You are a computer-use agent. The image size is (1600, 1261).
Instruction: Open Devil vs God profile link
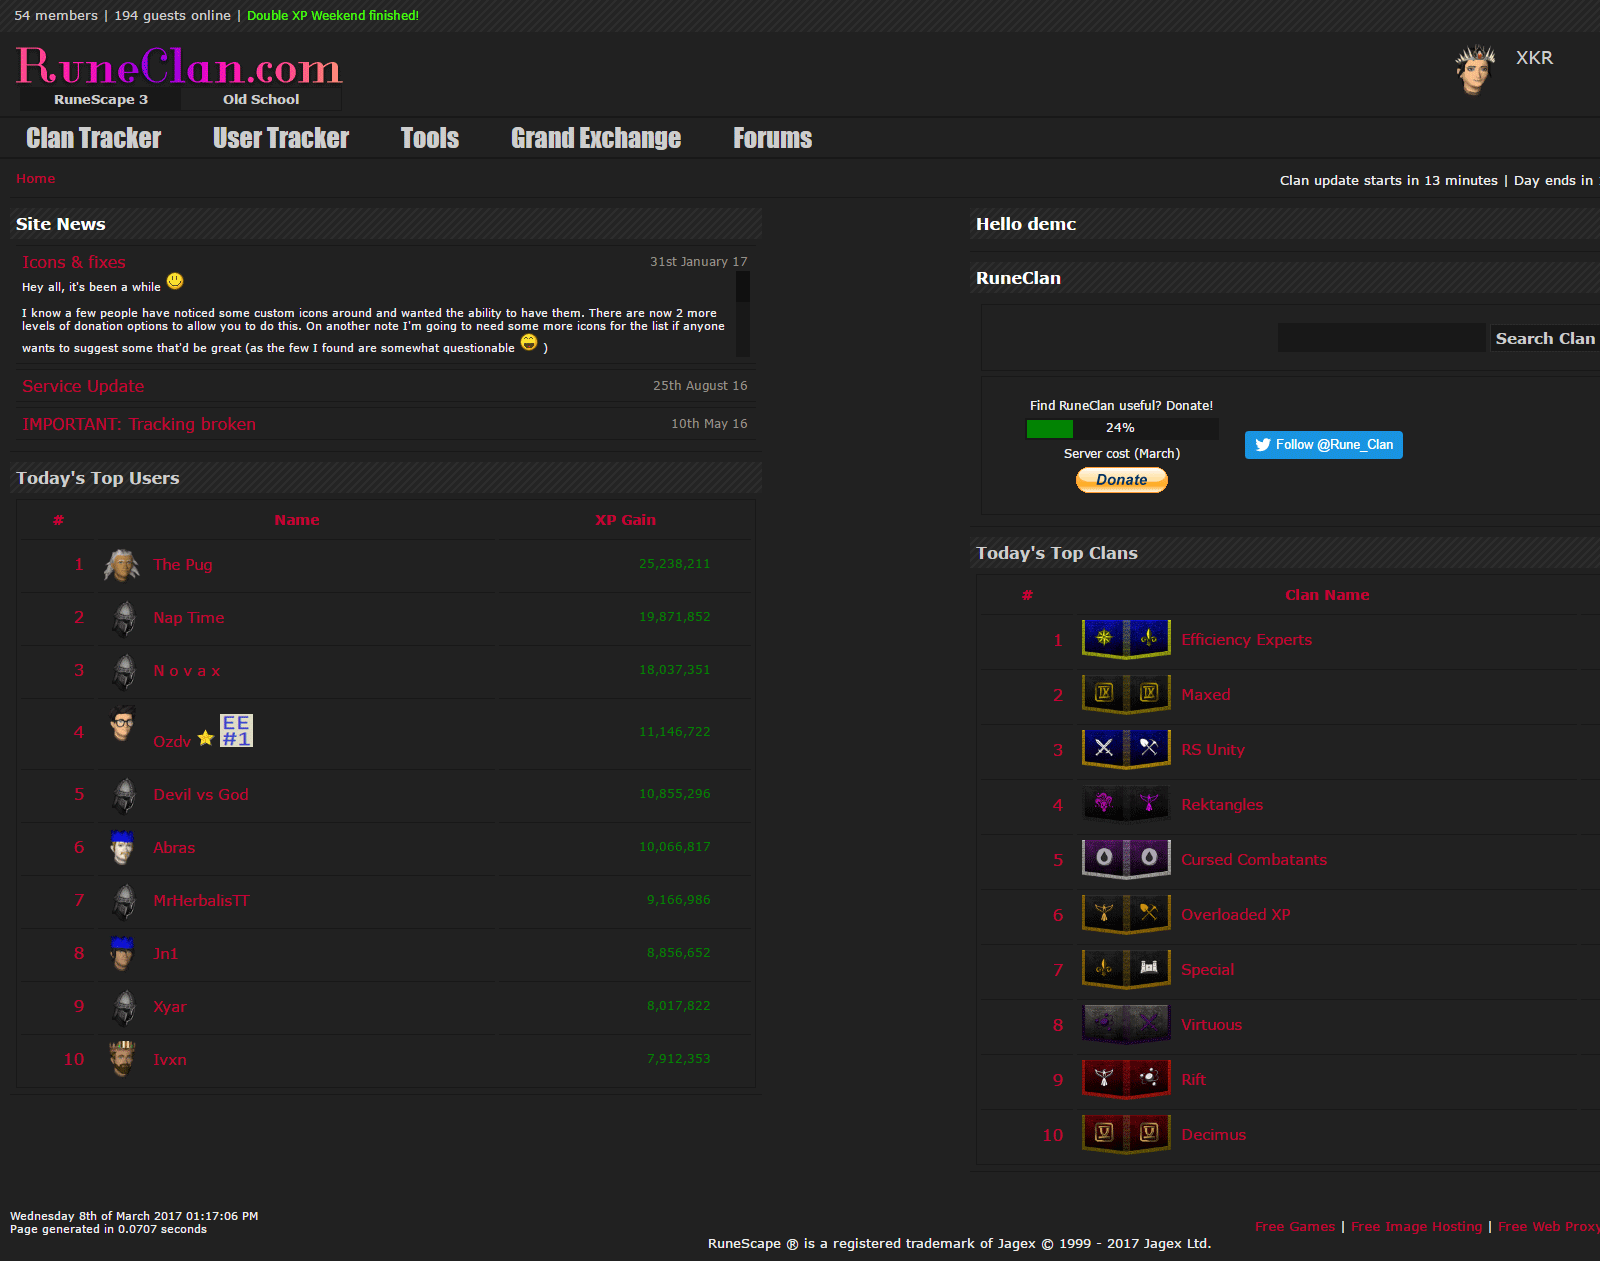coord(201,794)
